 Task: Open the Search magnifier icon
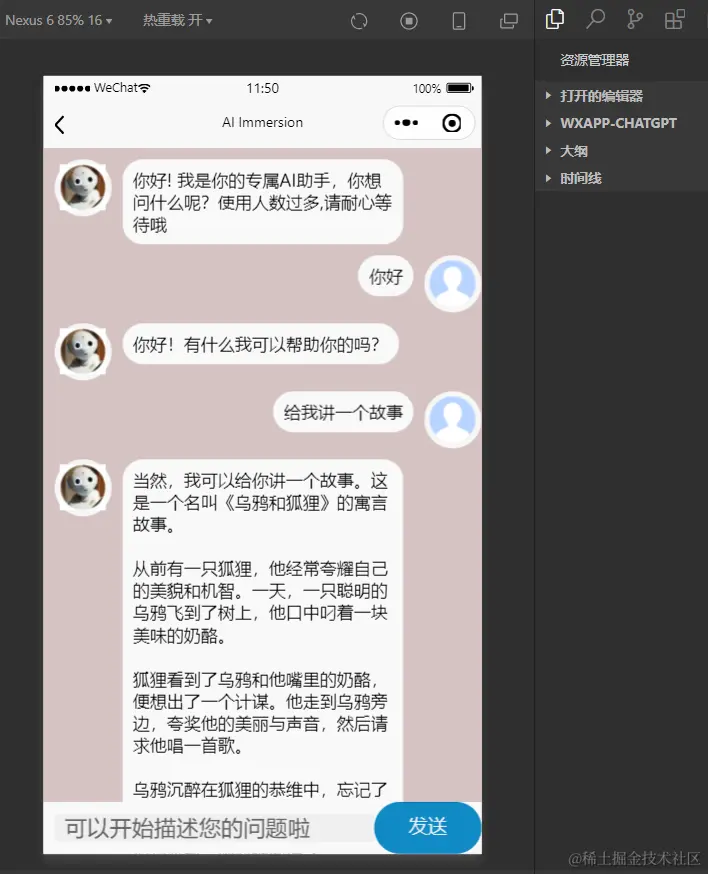pyautogui.click(x=595, y=20)
